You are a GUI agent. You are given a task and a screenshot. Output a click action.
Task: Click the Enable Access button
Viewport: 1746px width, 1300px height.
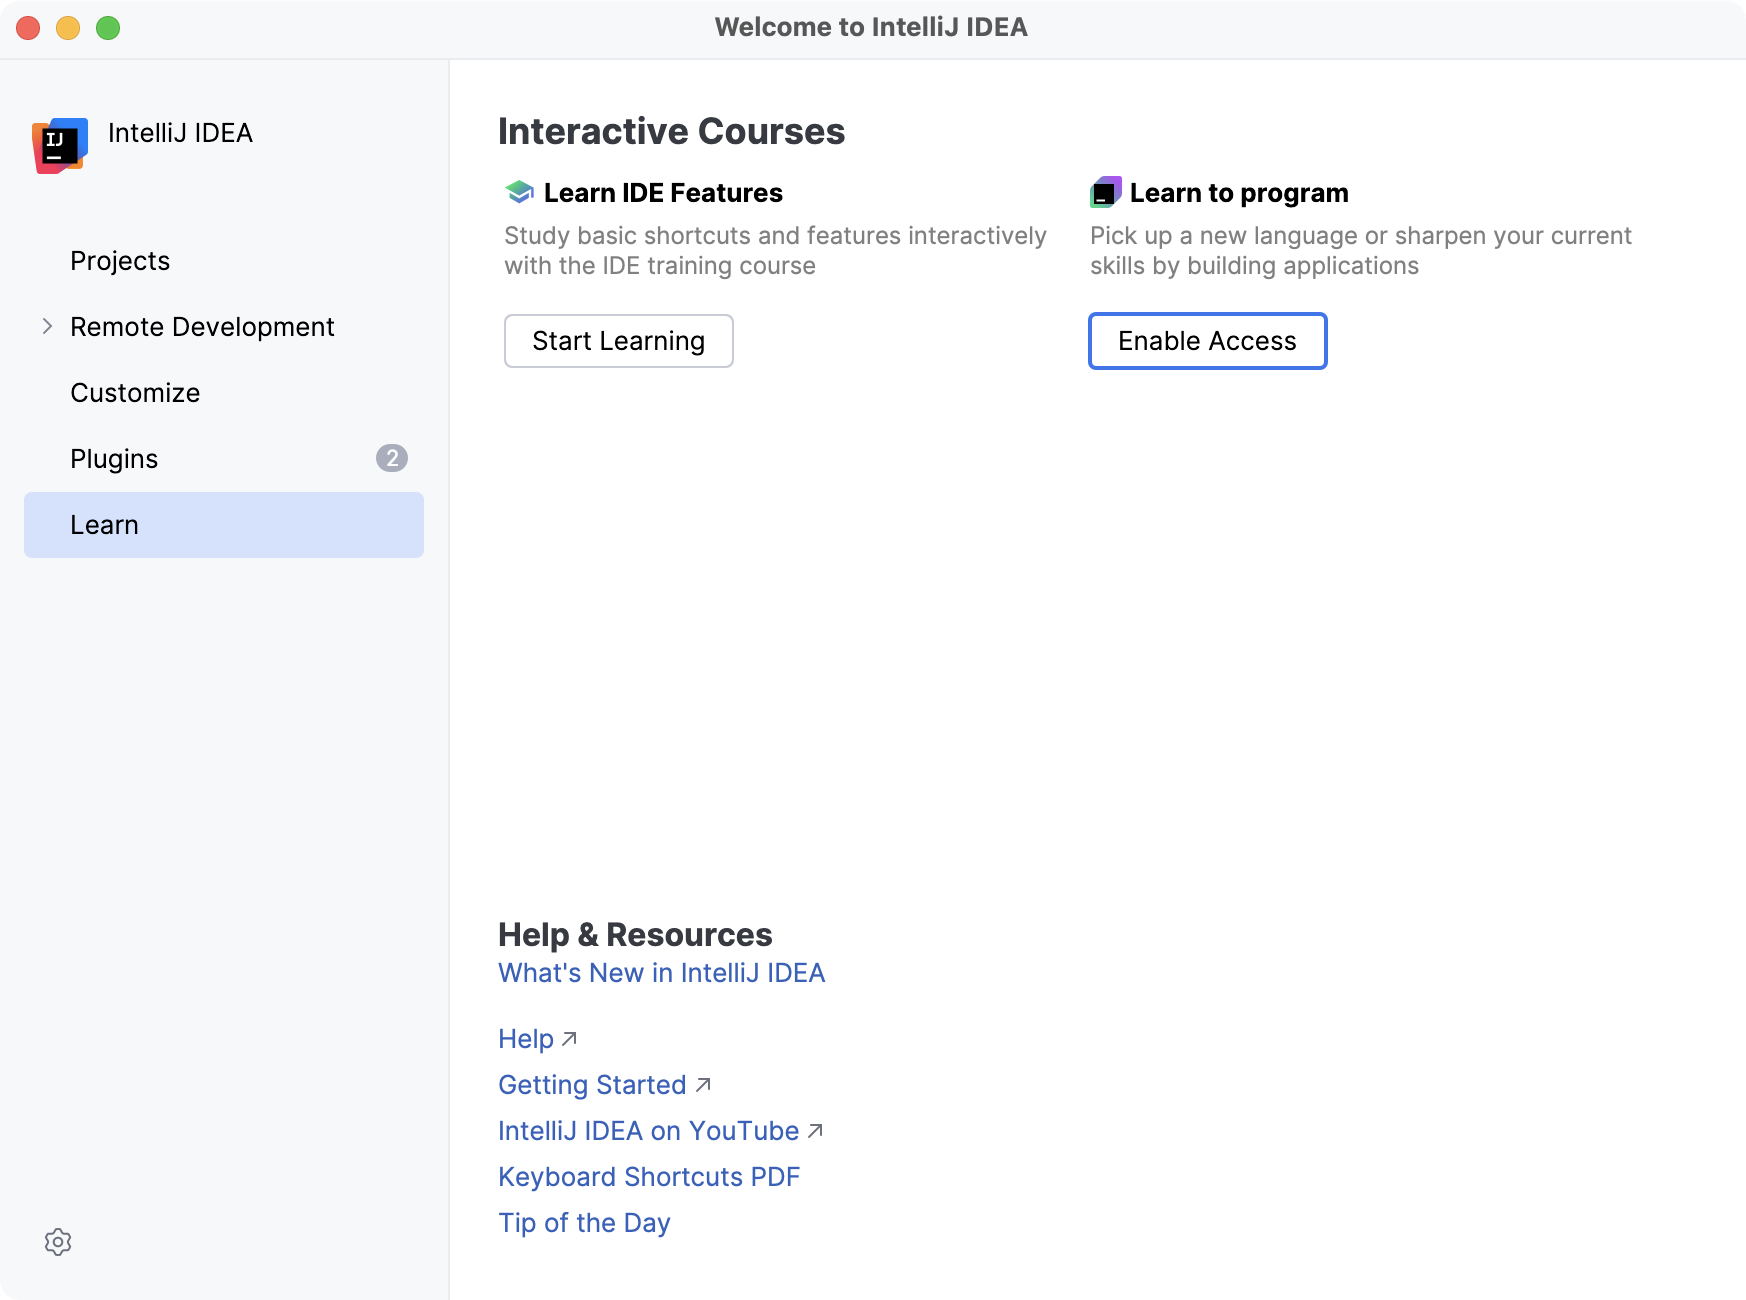(1207, 341)
